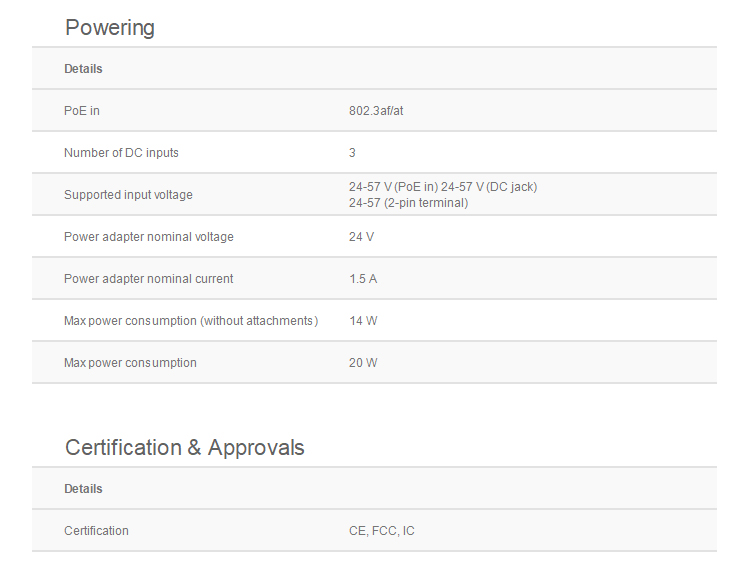Click the Certification & Approvals heading
The height and width of the screenshot is (574, 750).
(185, 447)
